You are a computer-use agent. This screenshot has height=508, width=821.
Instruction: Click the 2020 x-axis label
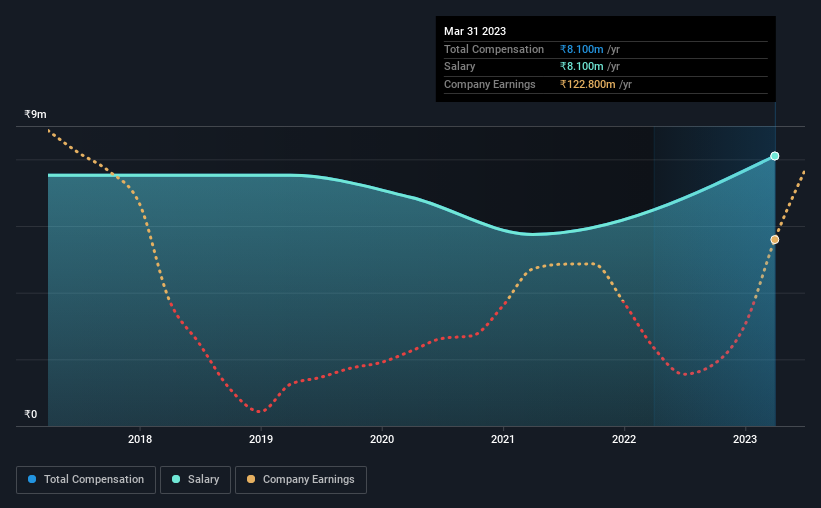click(382, 439)
